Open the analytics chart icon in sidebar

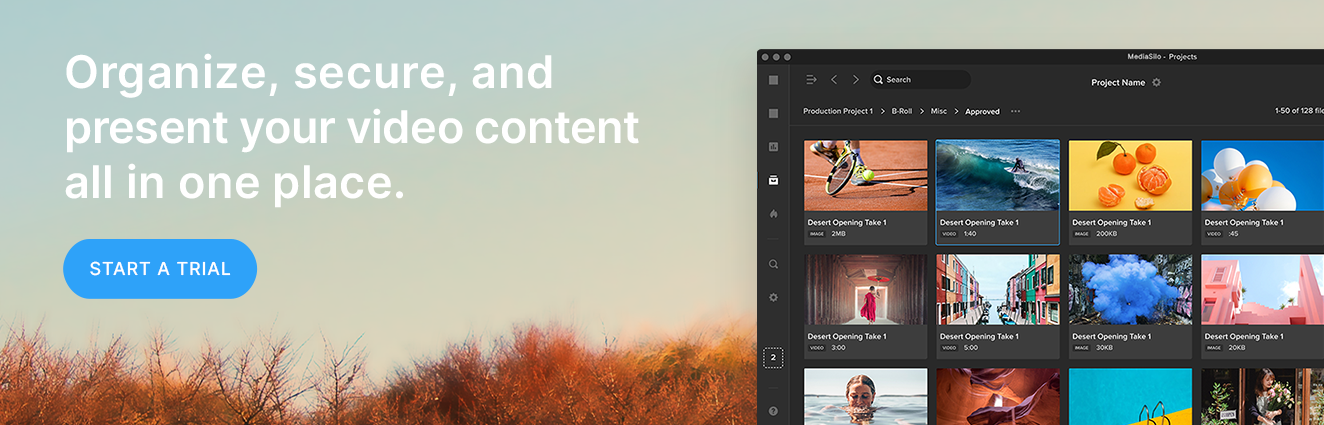coord(773,147)
